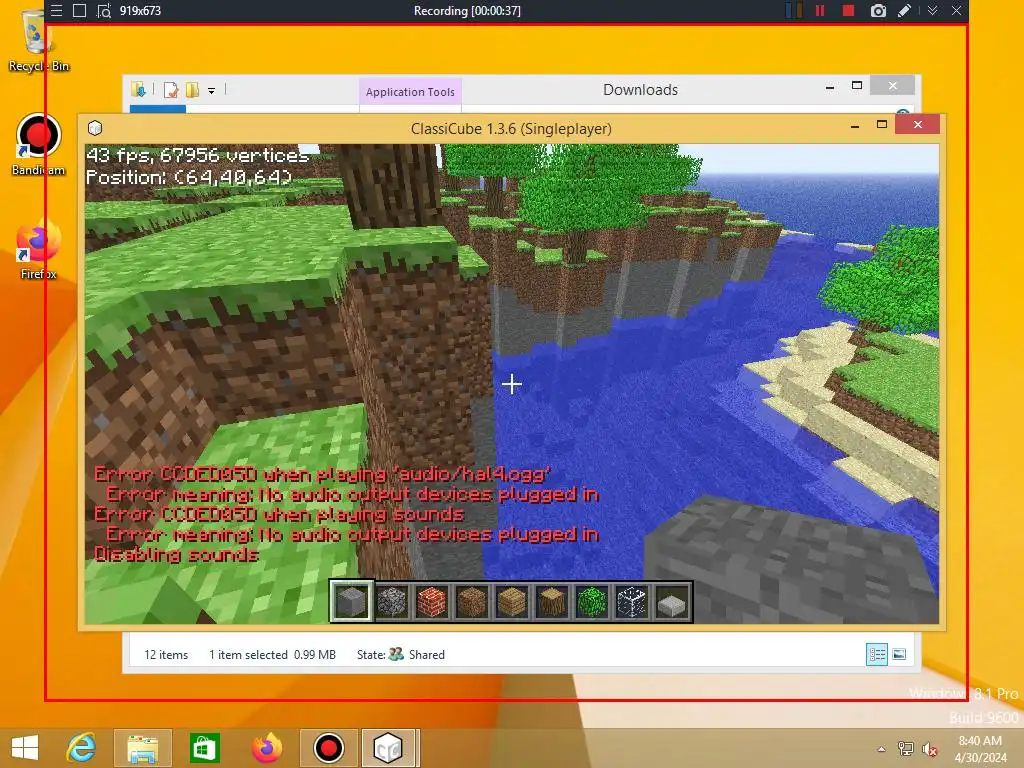This screenshot has width=1024, height=768.
Task: Maximize the ClassiCube window
Action: pyautogui.click(x=882, y=125)
